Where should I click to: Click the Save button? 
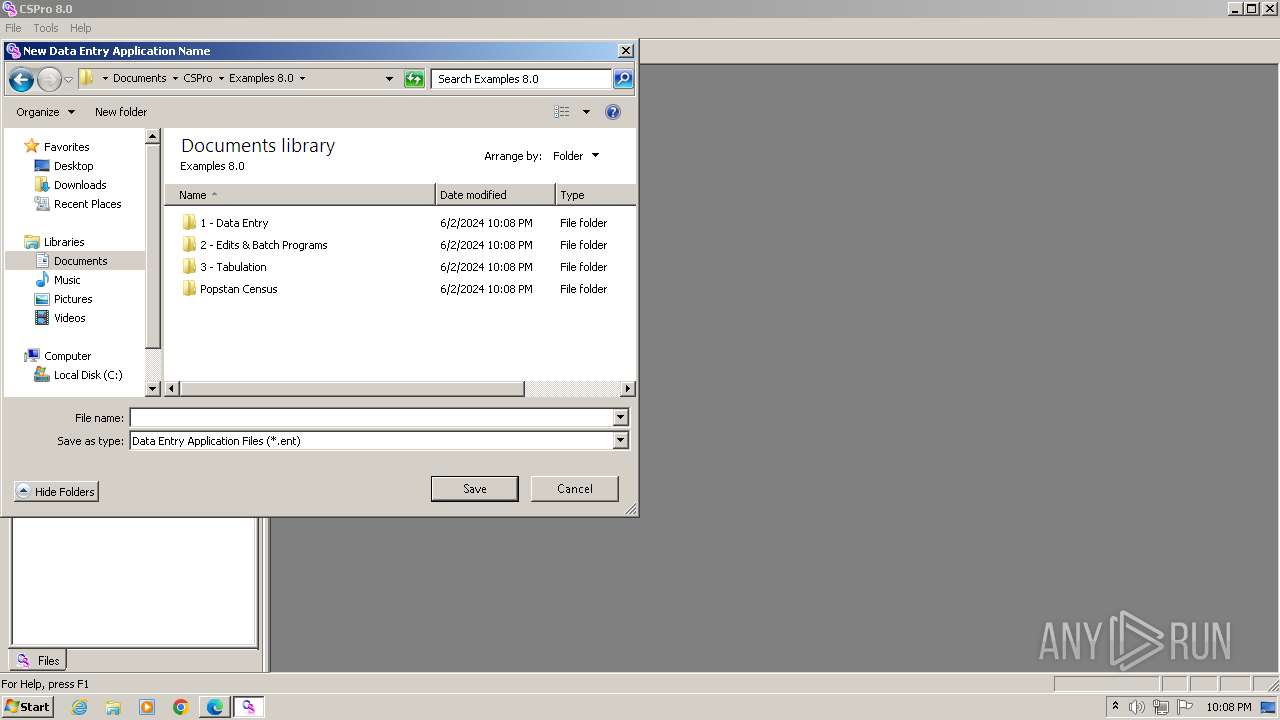[474, 489]
